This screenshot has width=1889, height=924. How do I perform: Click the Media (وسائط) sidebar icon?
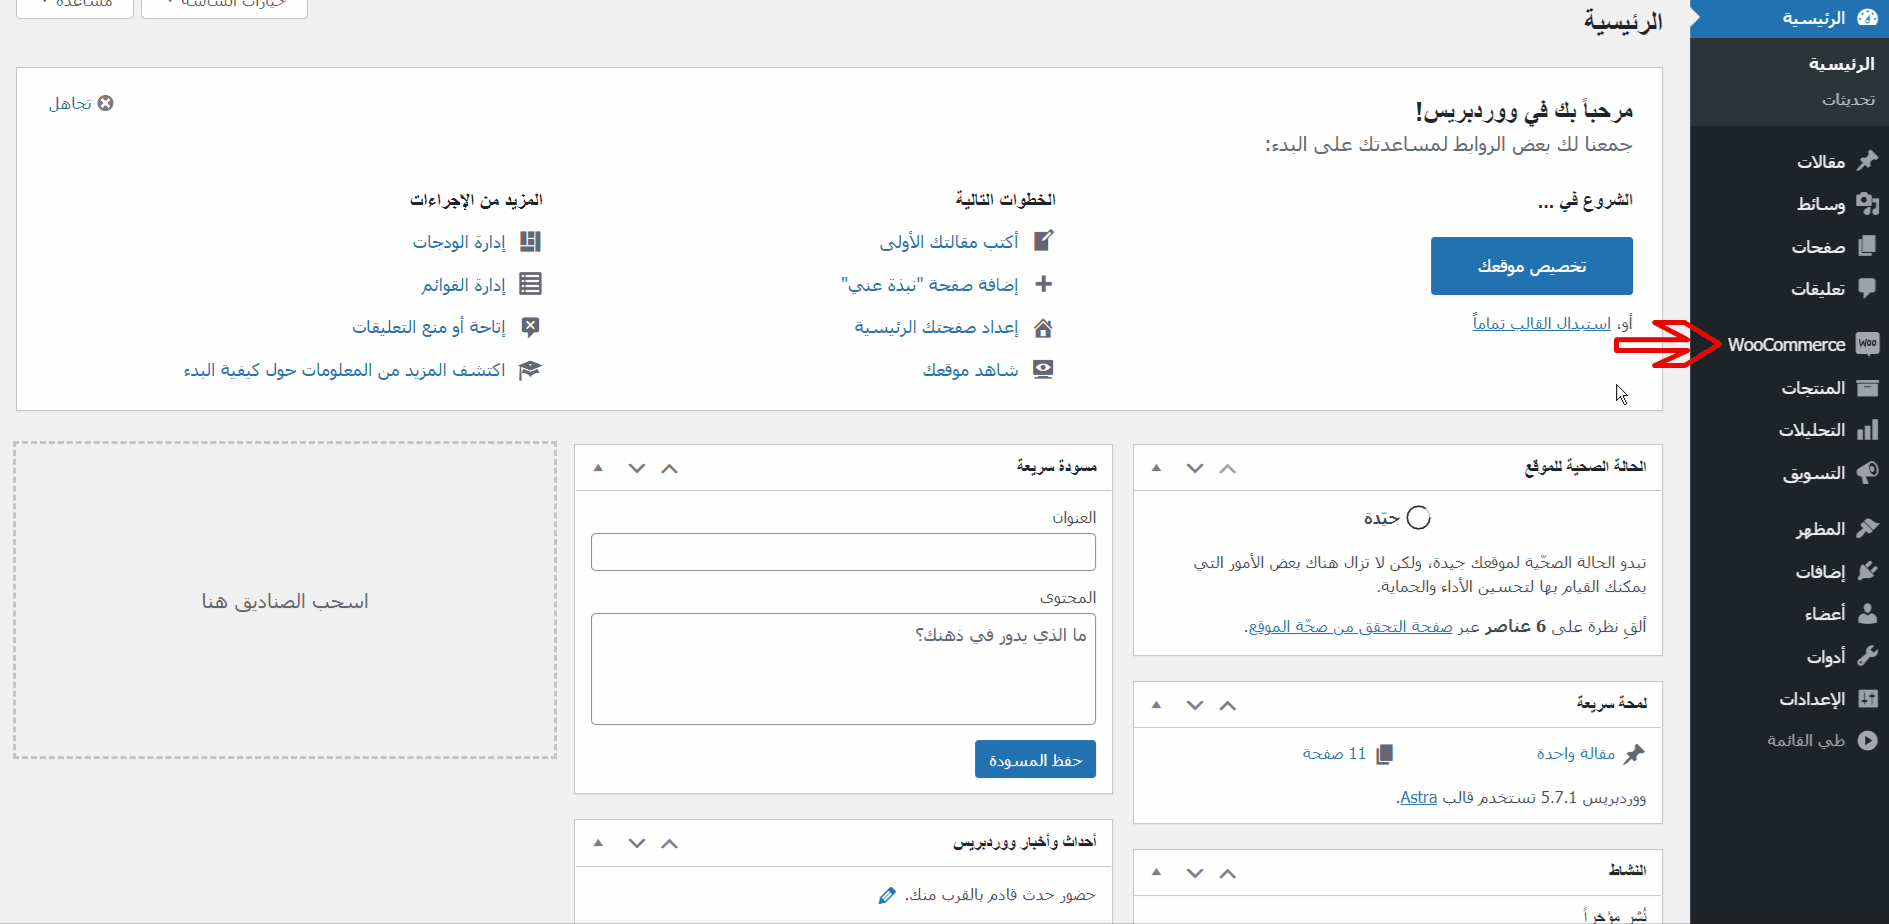1866,203
